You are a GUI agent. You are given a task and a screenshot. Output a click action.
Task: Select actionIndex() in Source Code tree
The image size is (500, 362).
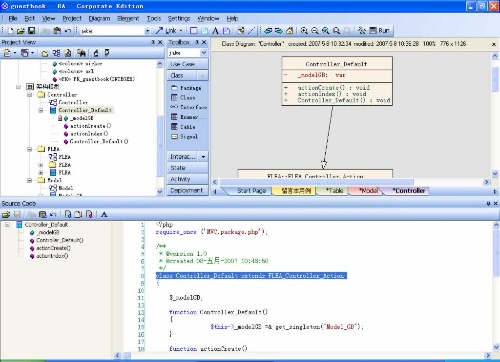tap(52, 256)
